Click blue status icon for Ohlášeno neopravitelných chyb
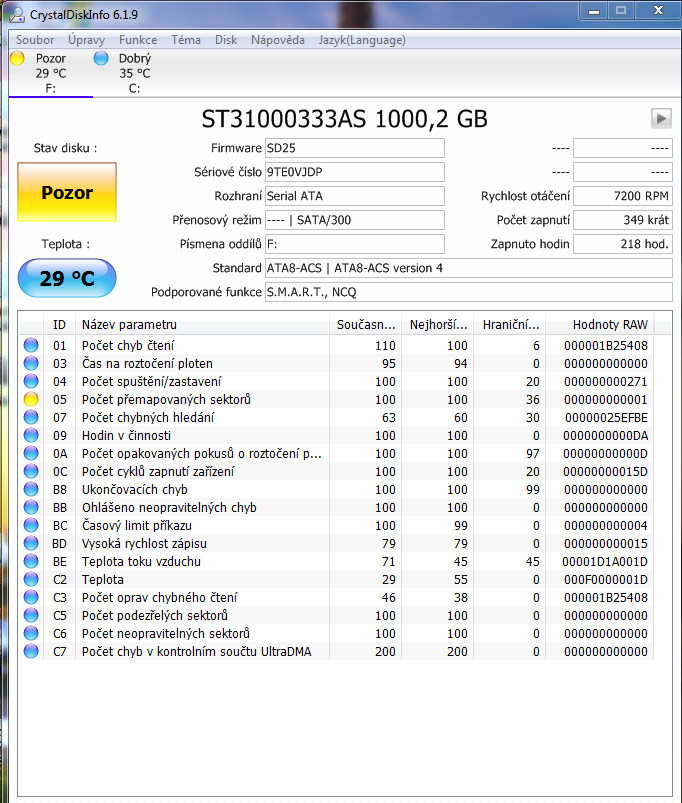 pos(31,507)
